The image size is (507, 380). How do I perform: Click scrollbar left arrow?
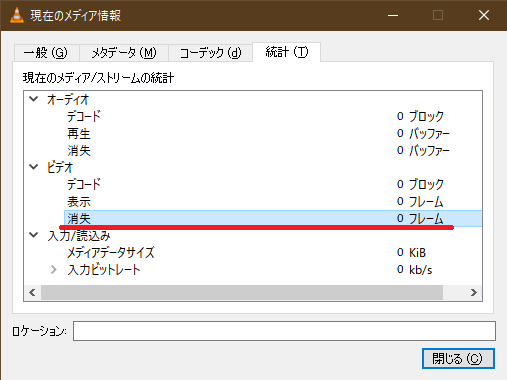coord(32,292)
